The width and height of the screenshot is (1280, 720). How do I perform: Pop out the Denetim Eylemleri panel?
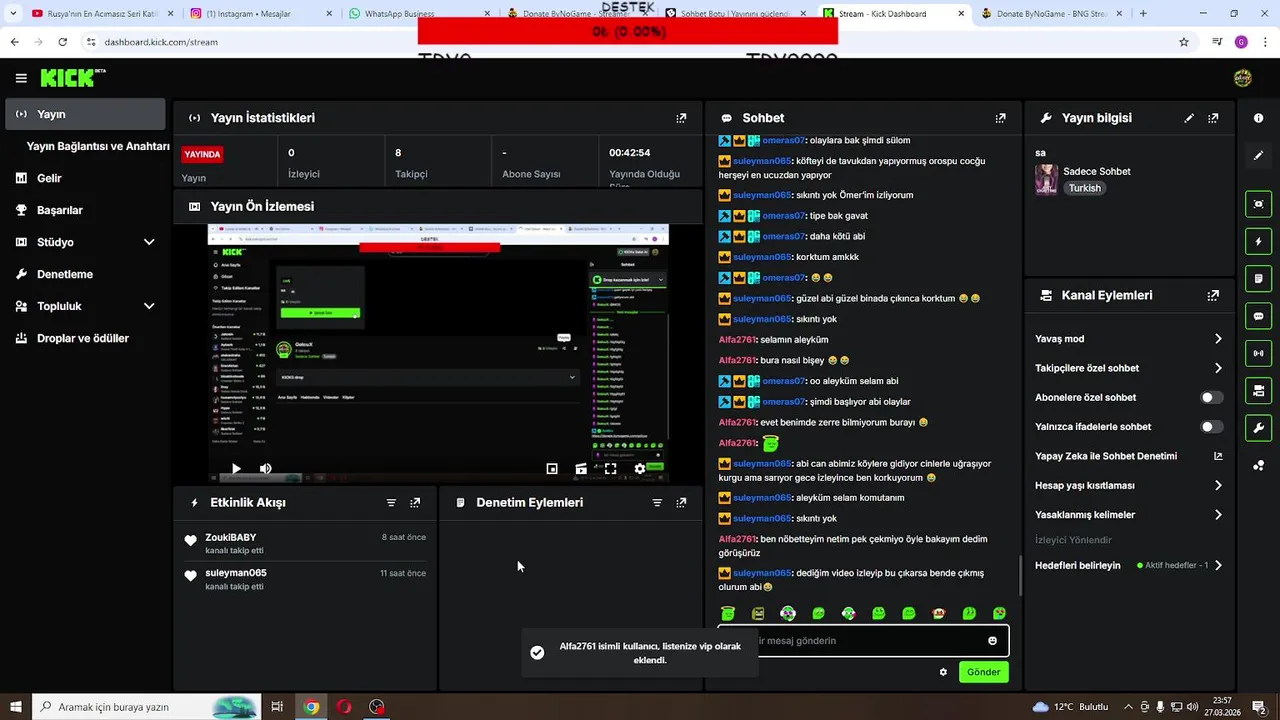coord(681,503)
